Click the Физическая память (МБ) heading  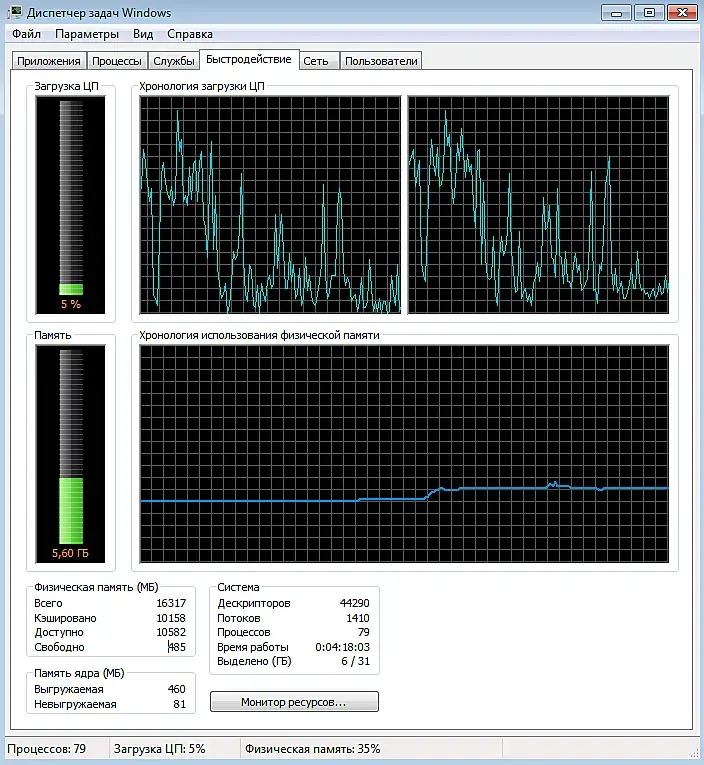[x=96, y=587]
